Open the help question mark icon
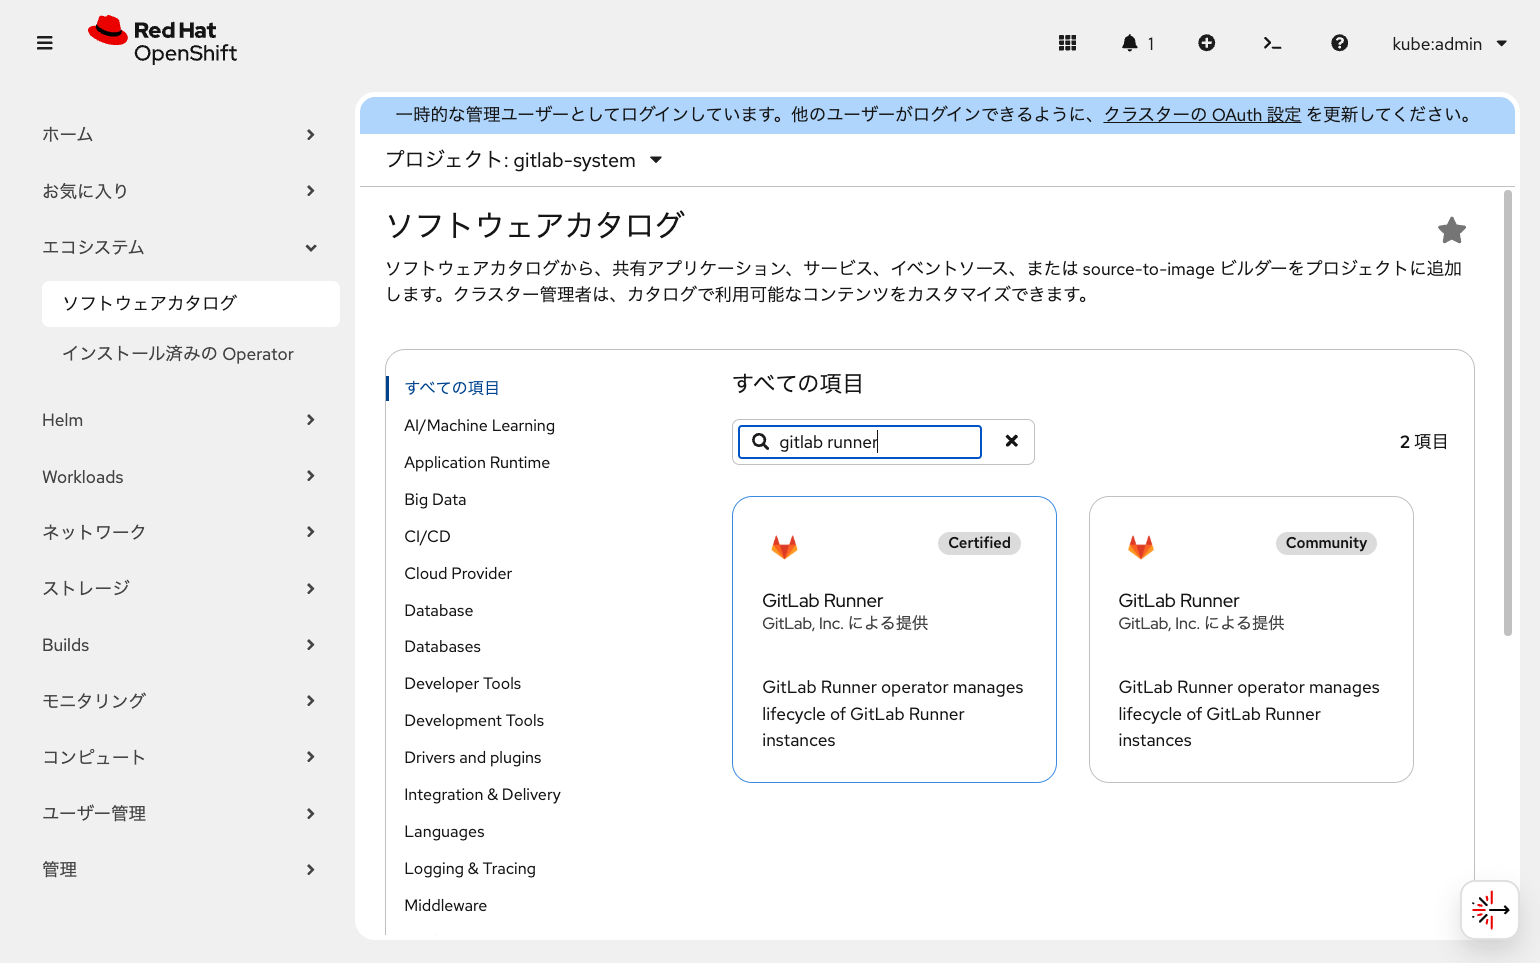The width and height of the screenshot is (1540, 963). pos(1339,43)
